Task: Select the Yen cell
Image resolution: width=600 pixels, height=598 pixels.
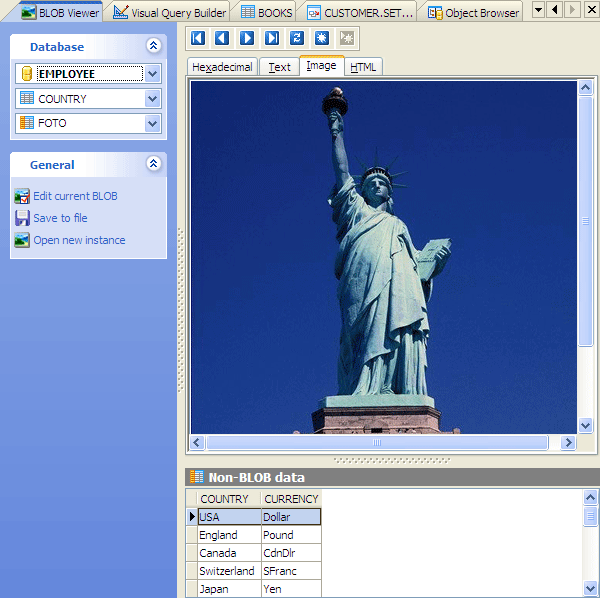Action: click(291, 589)
